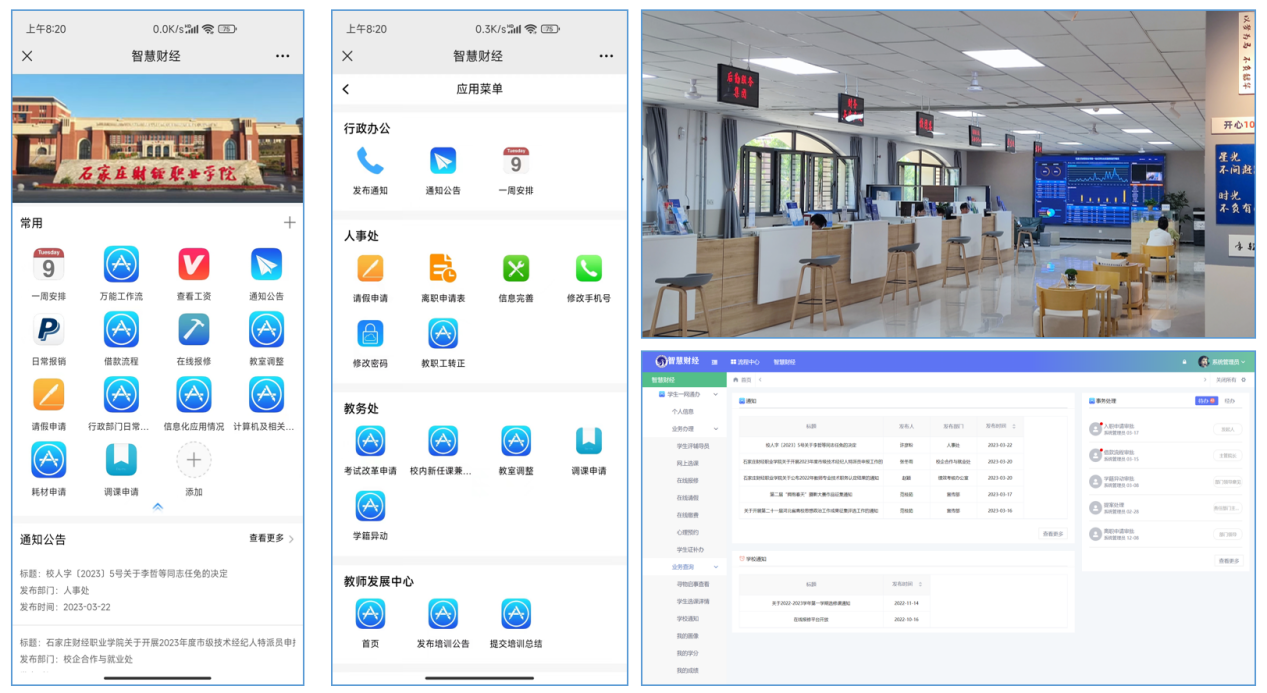Launch the 借款流程 loan process icon
Screen dimensions: 1267x693
(121, 330)
